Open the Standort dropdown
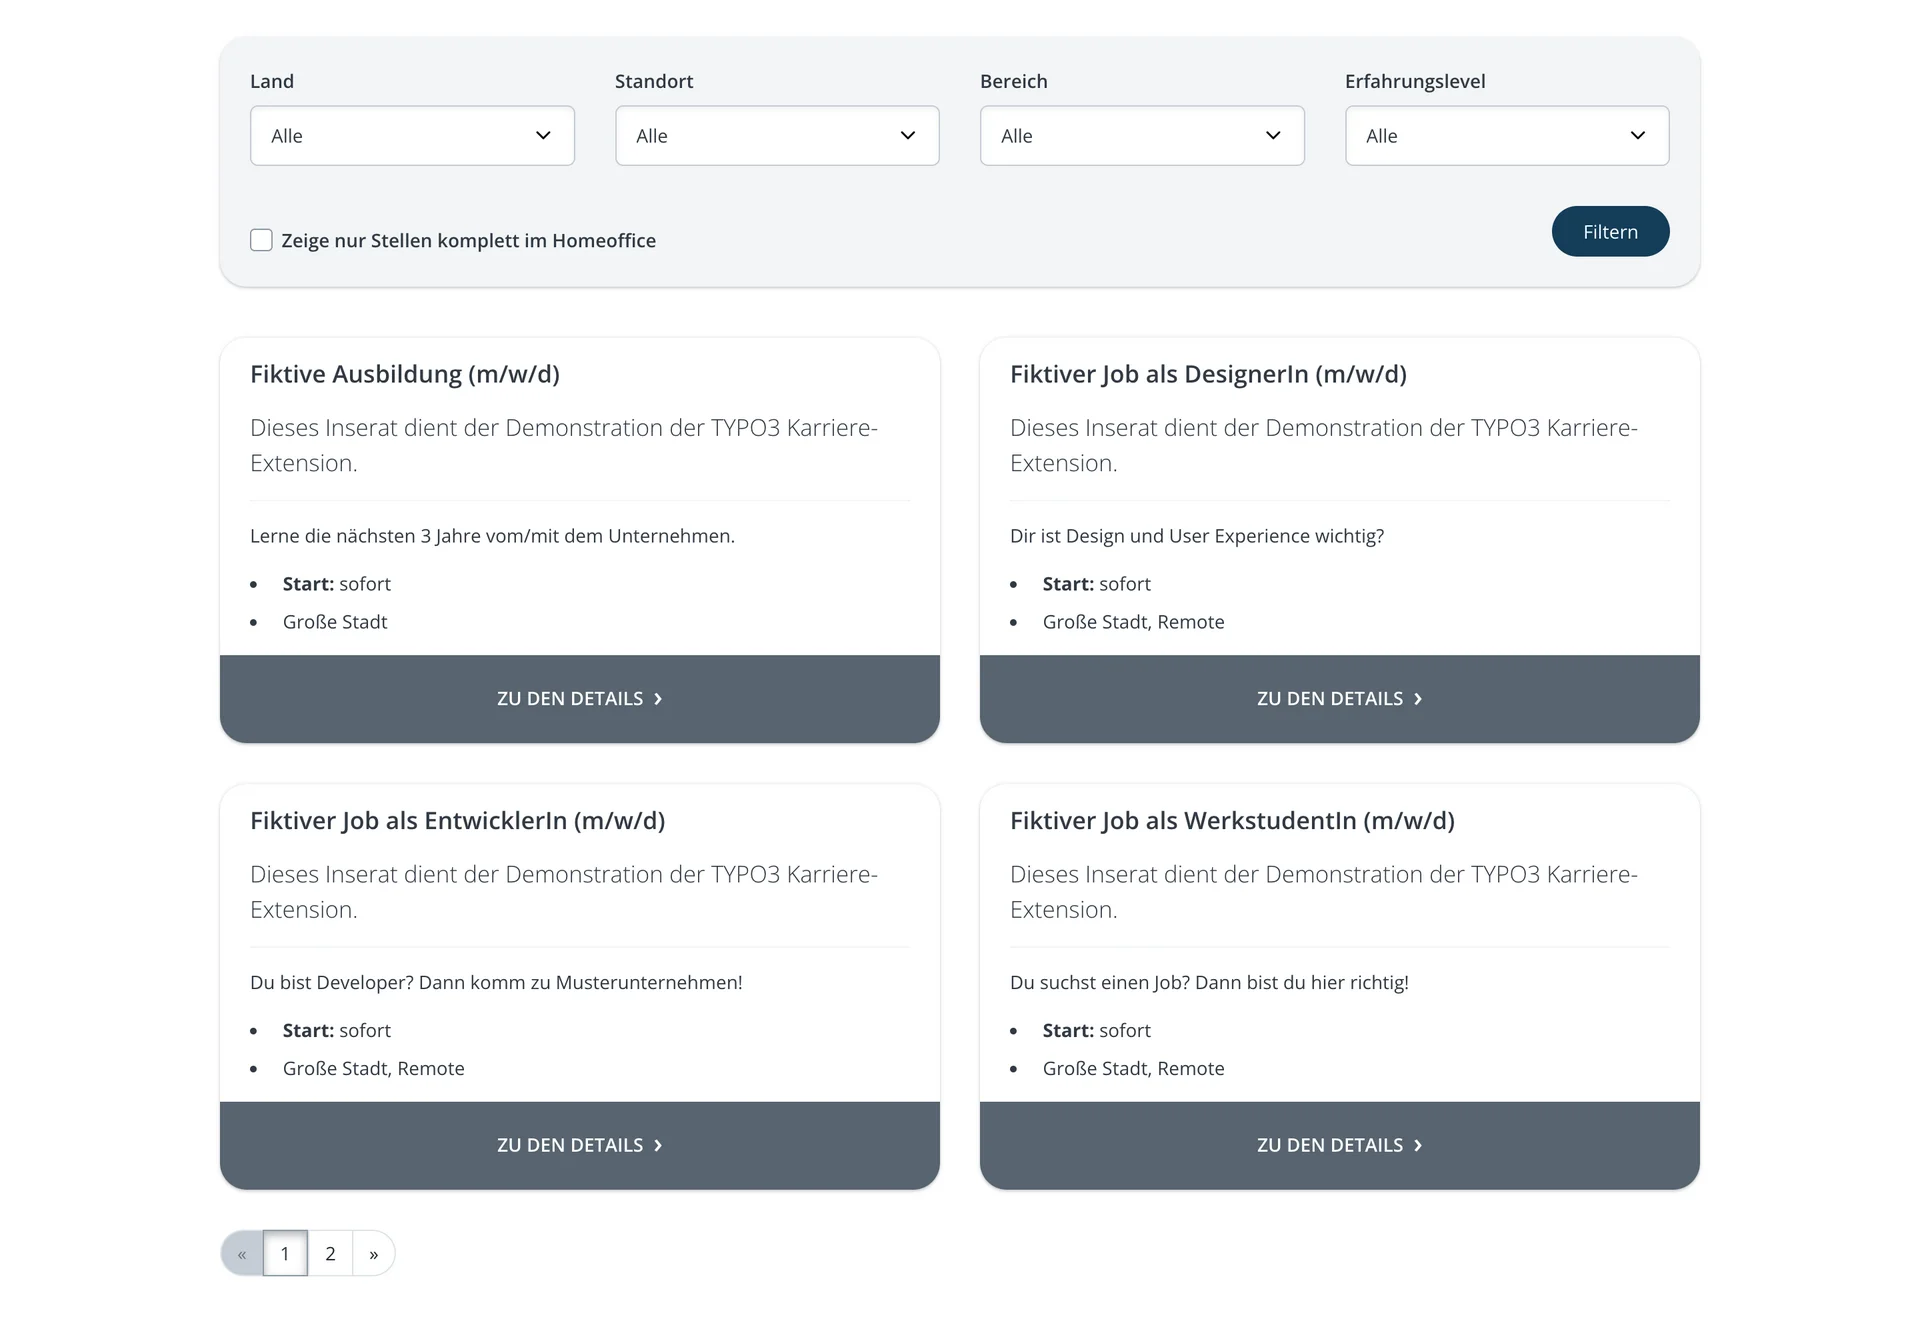The width and height of the screenshot is (1920, 1319). pyautogui.click(x=907, y=135)
